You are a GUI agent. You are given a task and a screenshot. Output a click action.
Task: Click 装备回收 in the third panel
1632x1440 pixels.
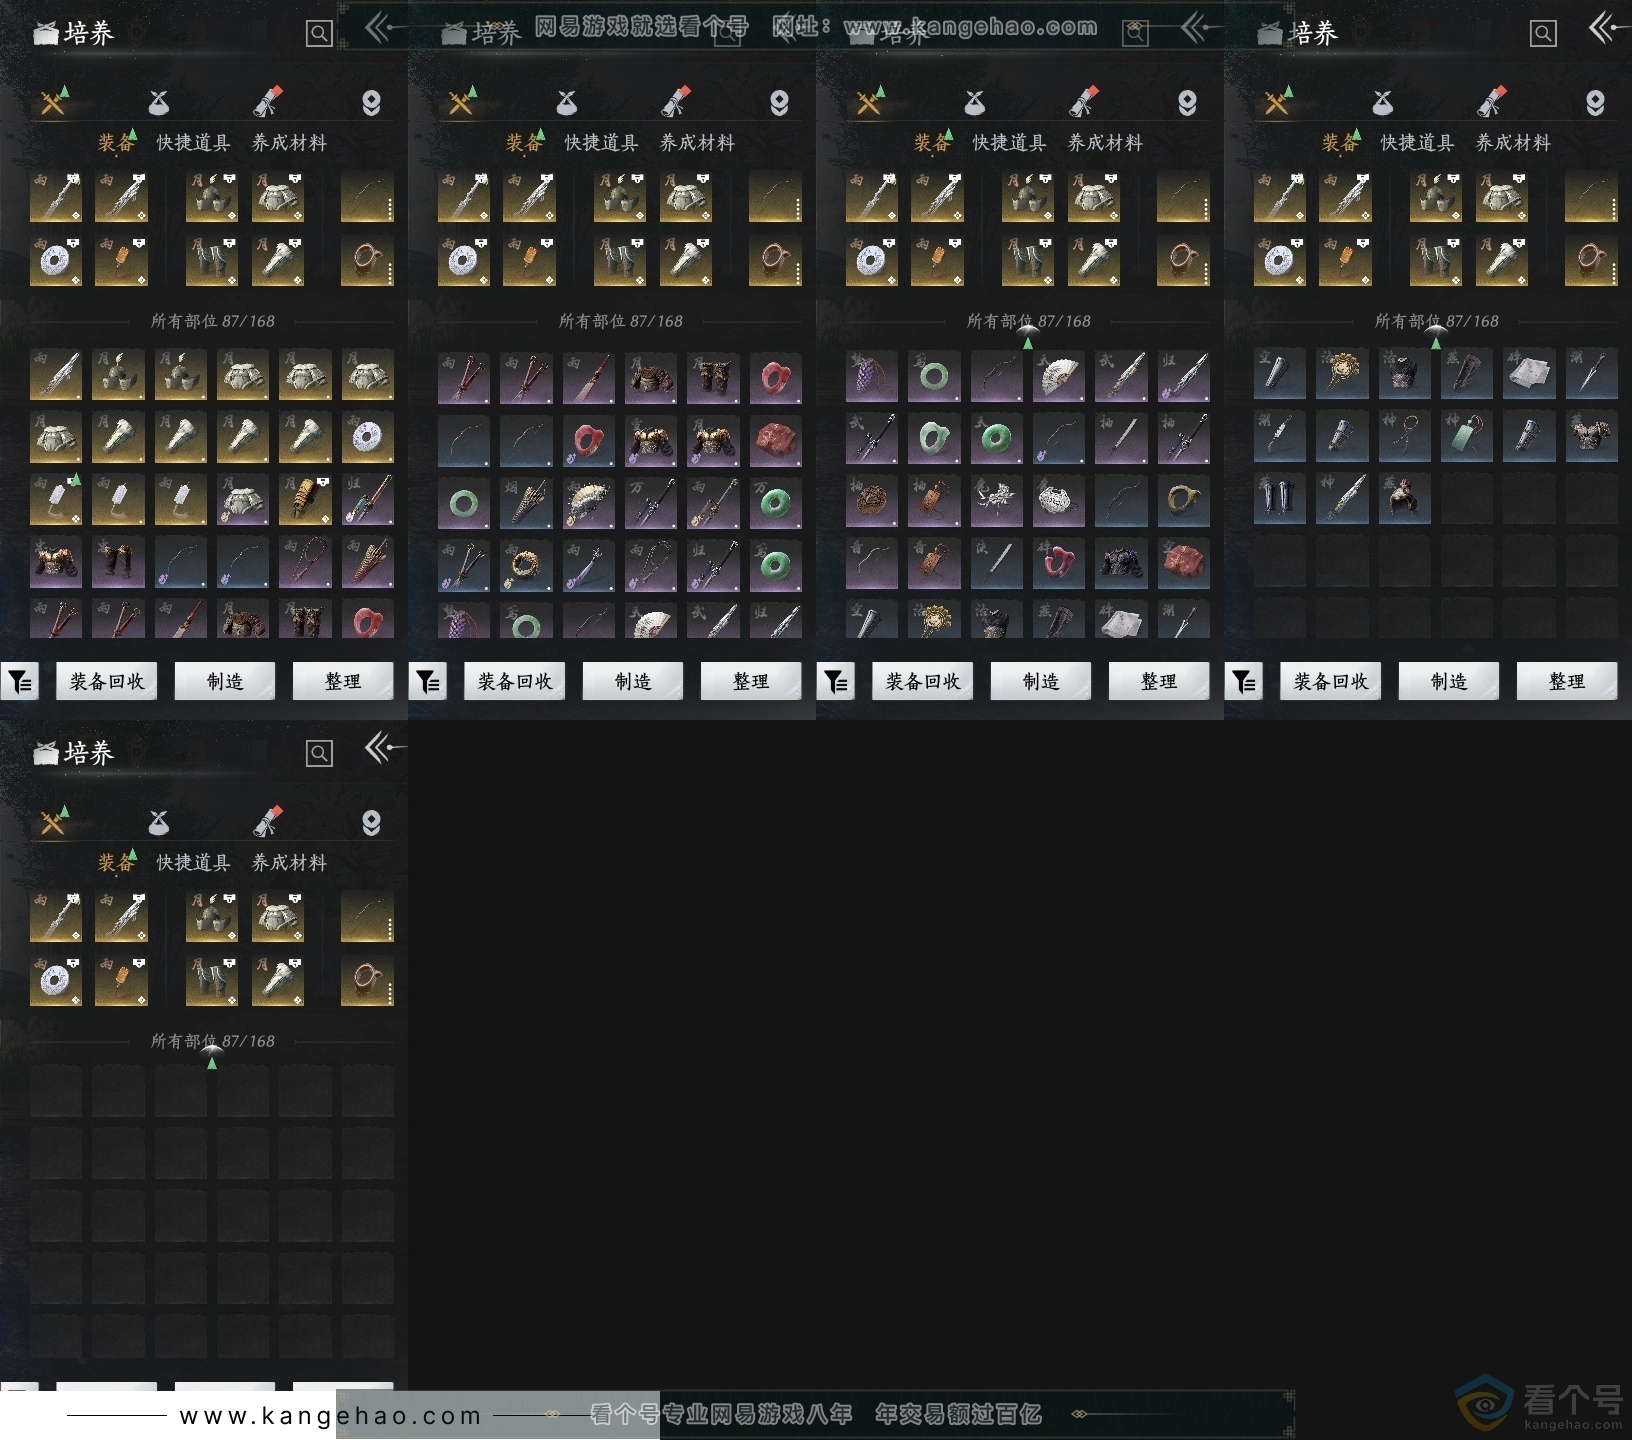[x=923, y=681]
